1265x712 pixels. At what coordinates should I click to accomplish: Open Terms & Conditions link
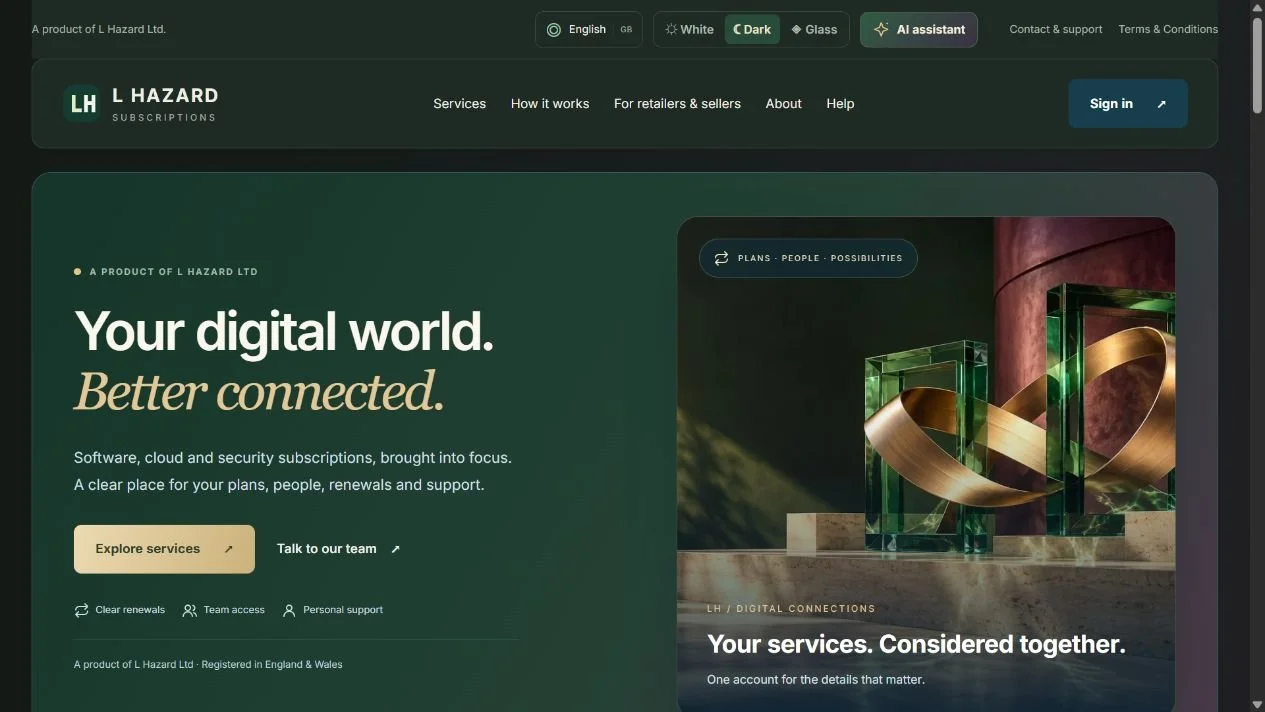1168,30
